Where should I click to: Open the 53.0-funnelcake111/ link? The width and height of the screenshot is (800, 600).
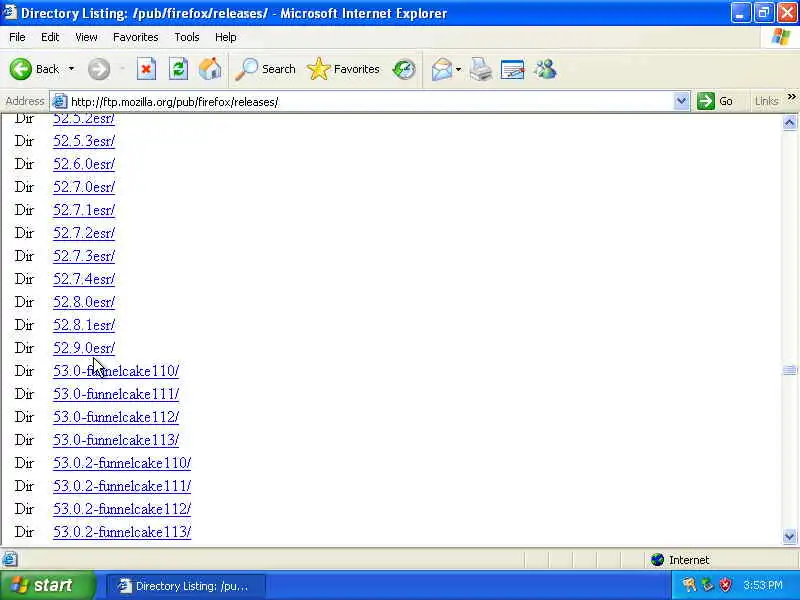click(x=116, y=394)
